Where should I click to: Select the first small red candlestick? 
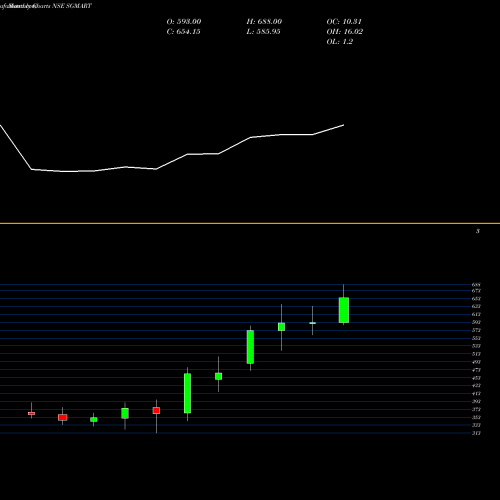coord(31,413)
